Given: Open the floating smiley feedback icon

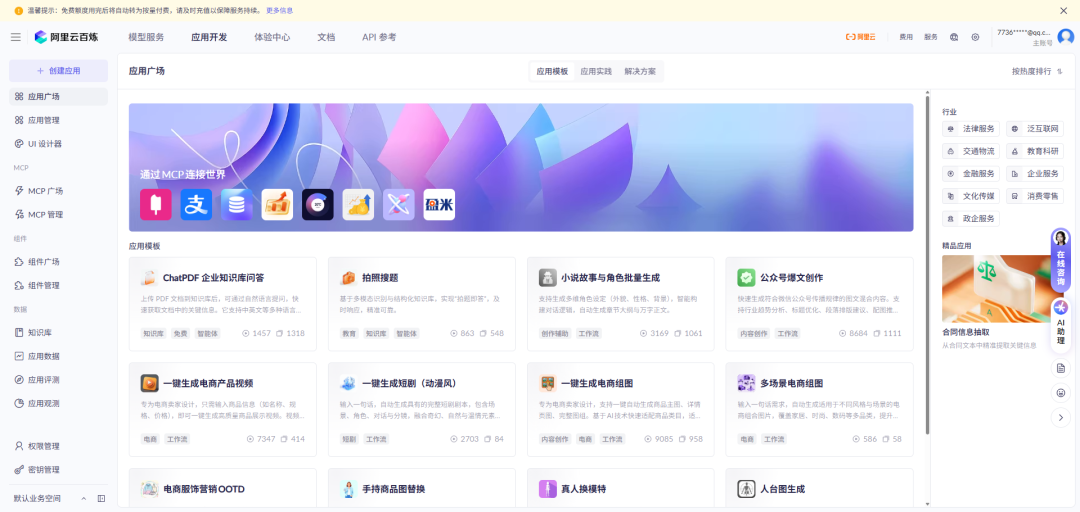Looking at the screenshot, I should (x=1061, y=393).
